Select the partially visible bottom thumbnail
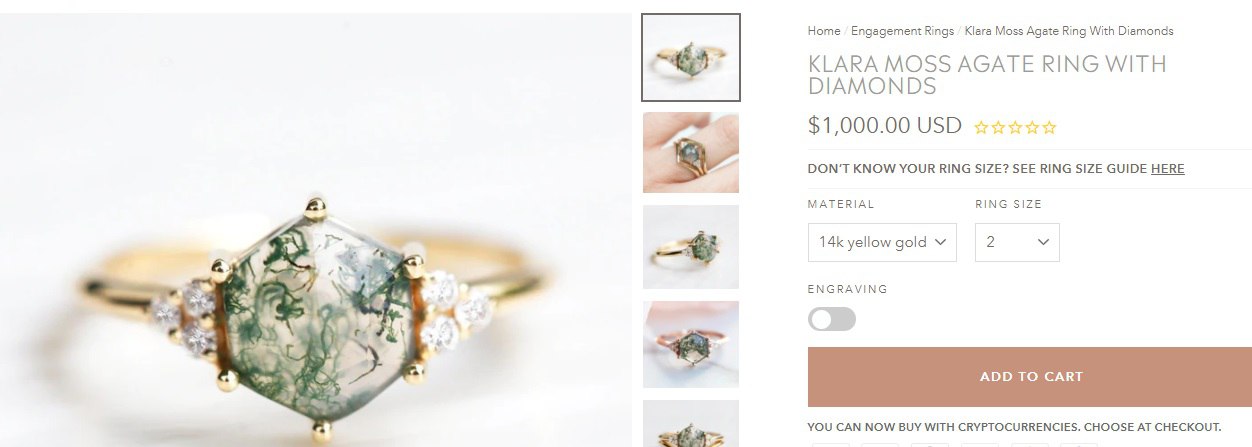 [x=691, y=423]
